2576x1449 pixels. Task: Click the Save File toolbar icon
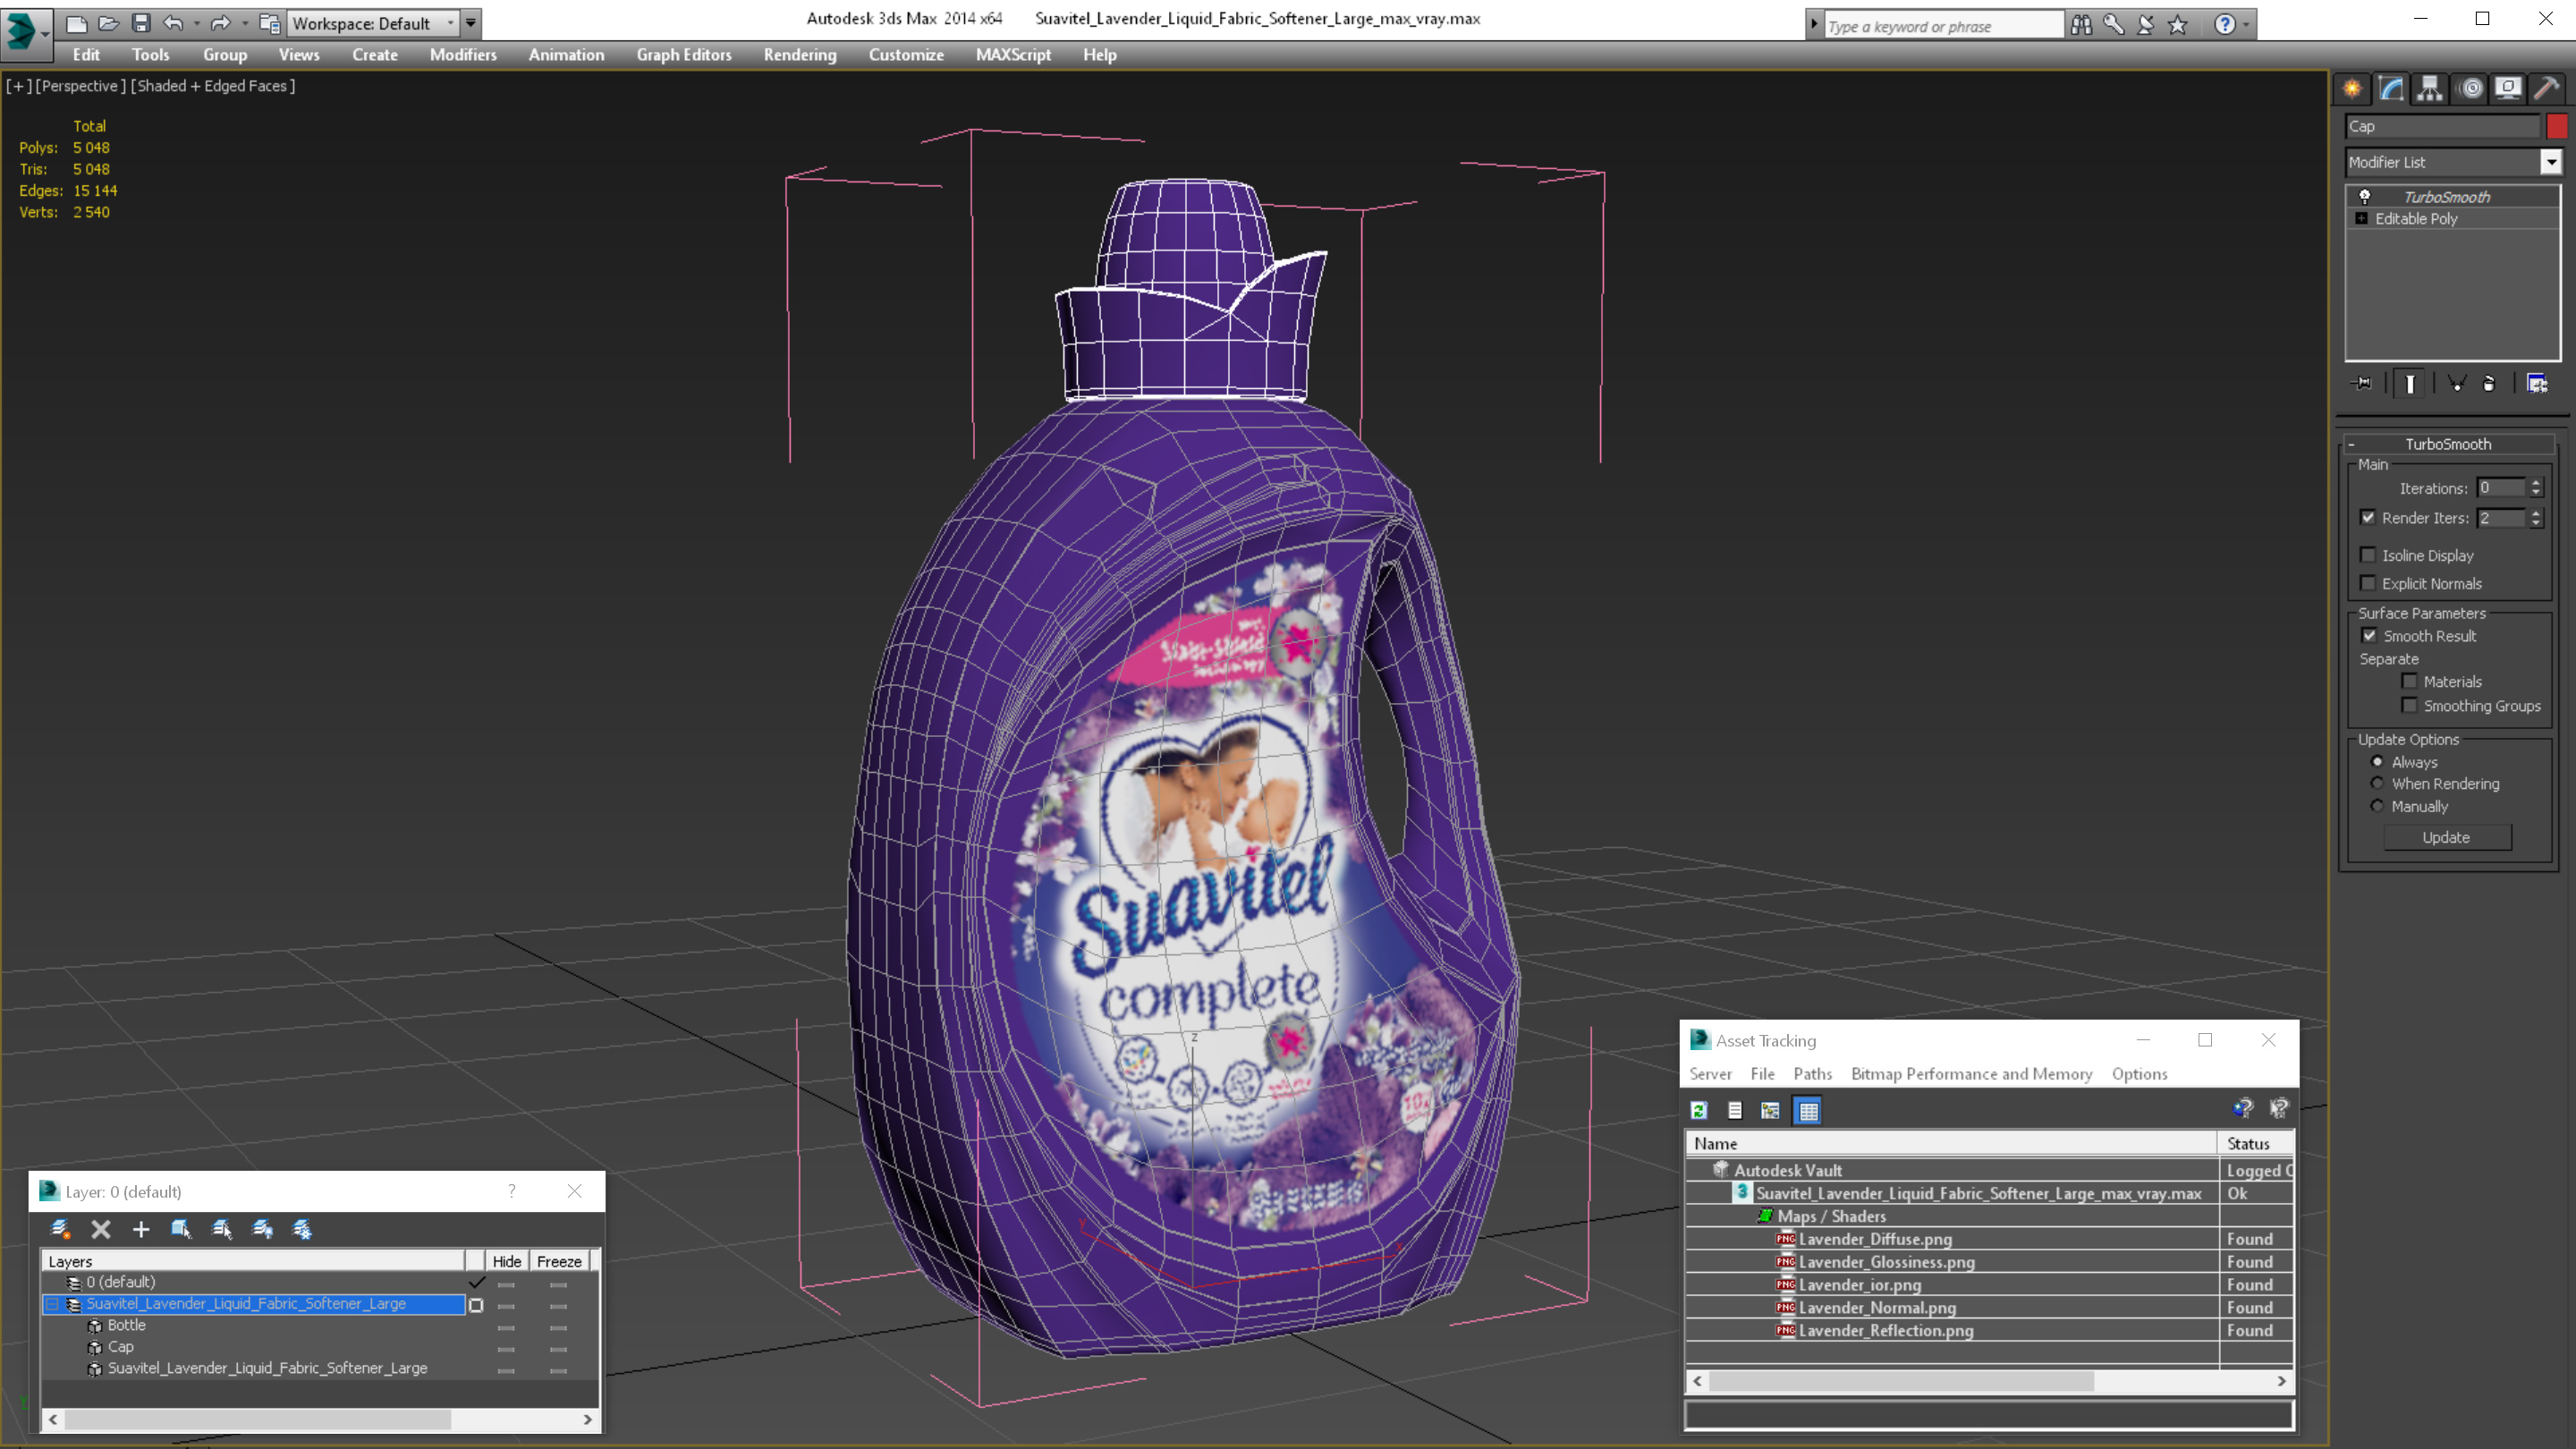(x=141, y=23)
